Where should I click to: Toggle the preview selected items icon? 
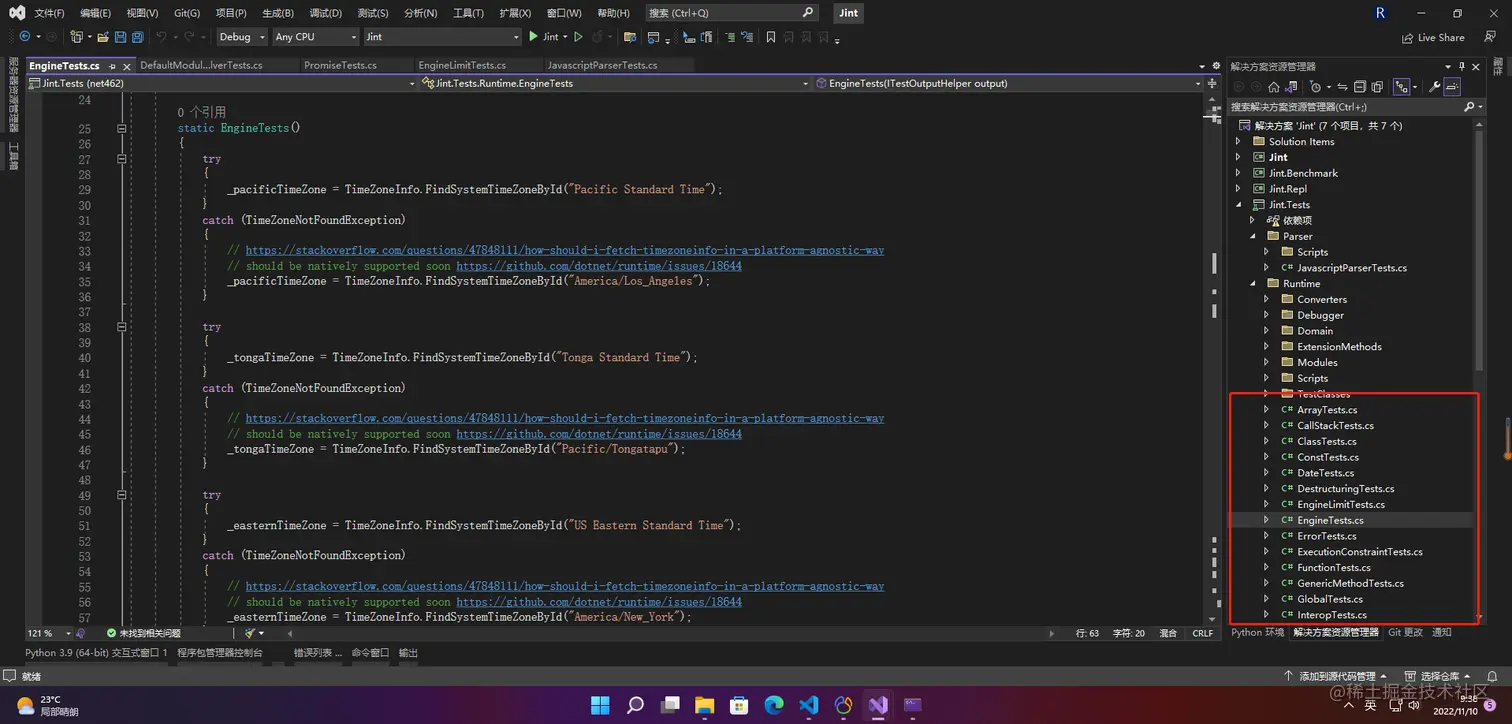[1452, 87]
